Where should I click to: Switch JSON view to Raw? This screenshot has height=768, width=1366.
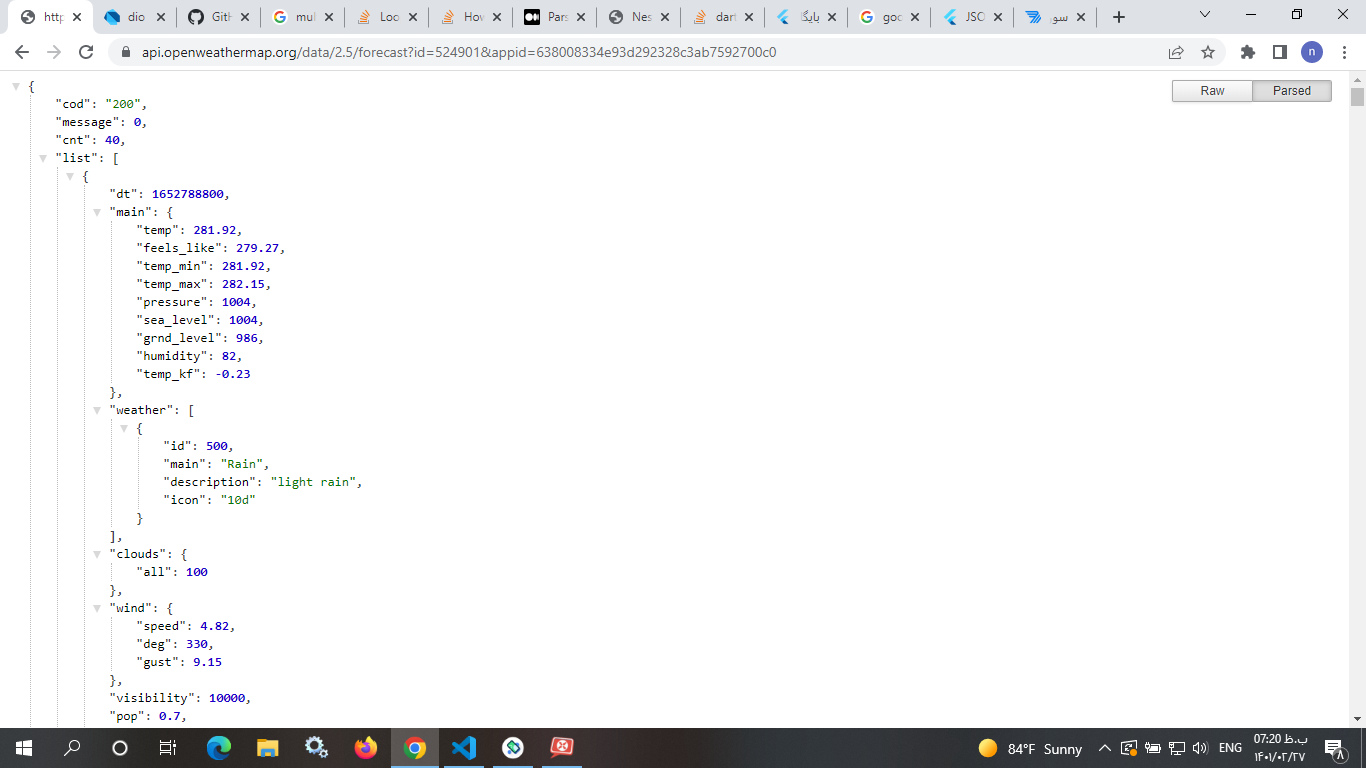1212,91
